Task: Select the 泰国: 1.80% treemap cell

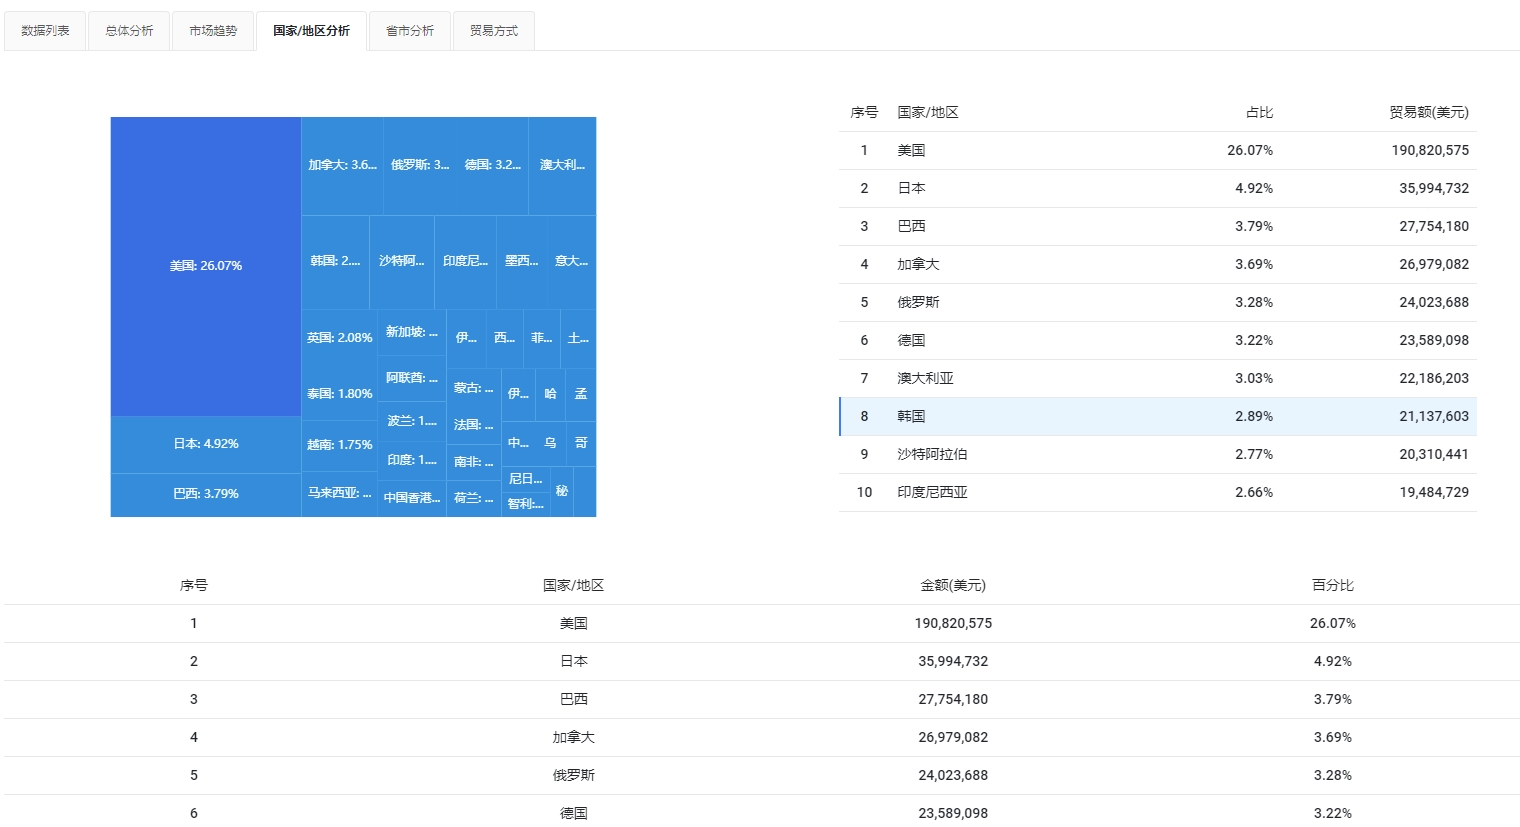Action: [x=340, y=394]
